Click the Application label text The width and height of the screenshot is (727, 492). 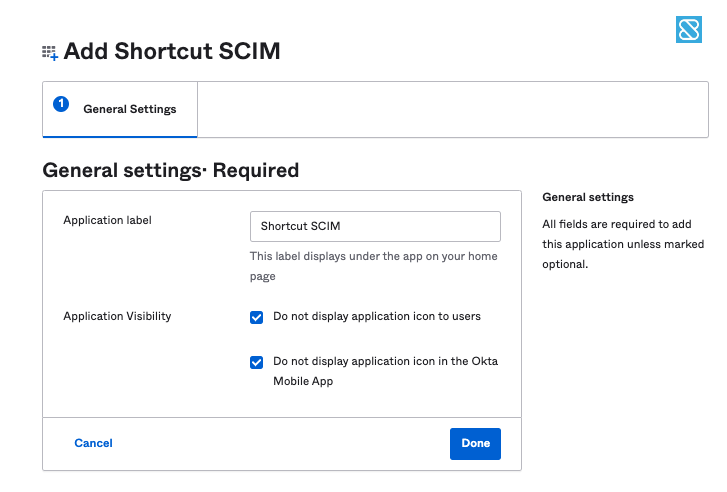coord(107,220)
